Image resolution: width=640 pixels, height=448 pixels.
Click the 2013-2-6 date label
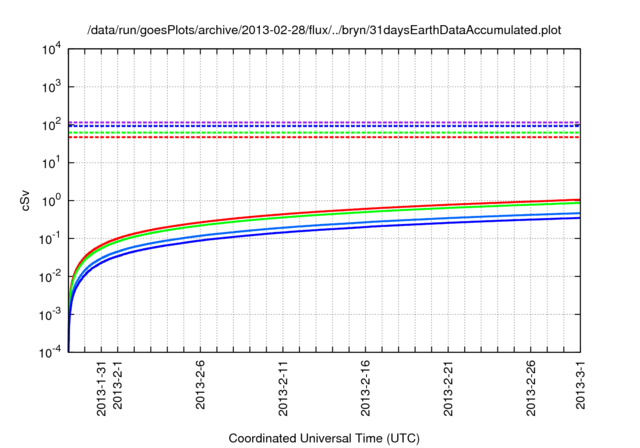pos(200,385)
